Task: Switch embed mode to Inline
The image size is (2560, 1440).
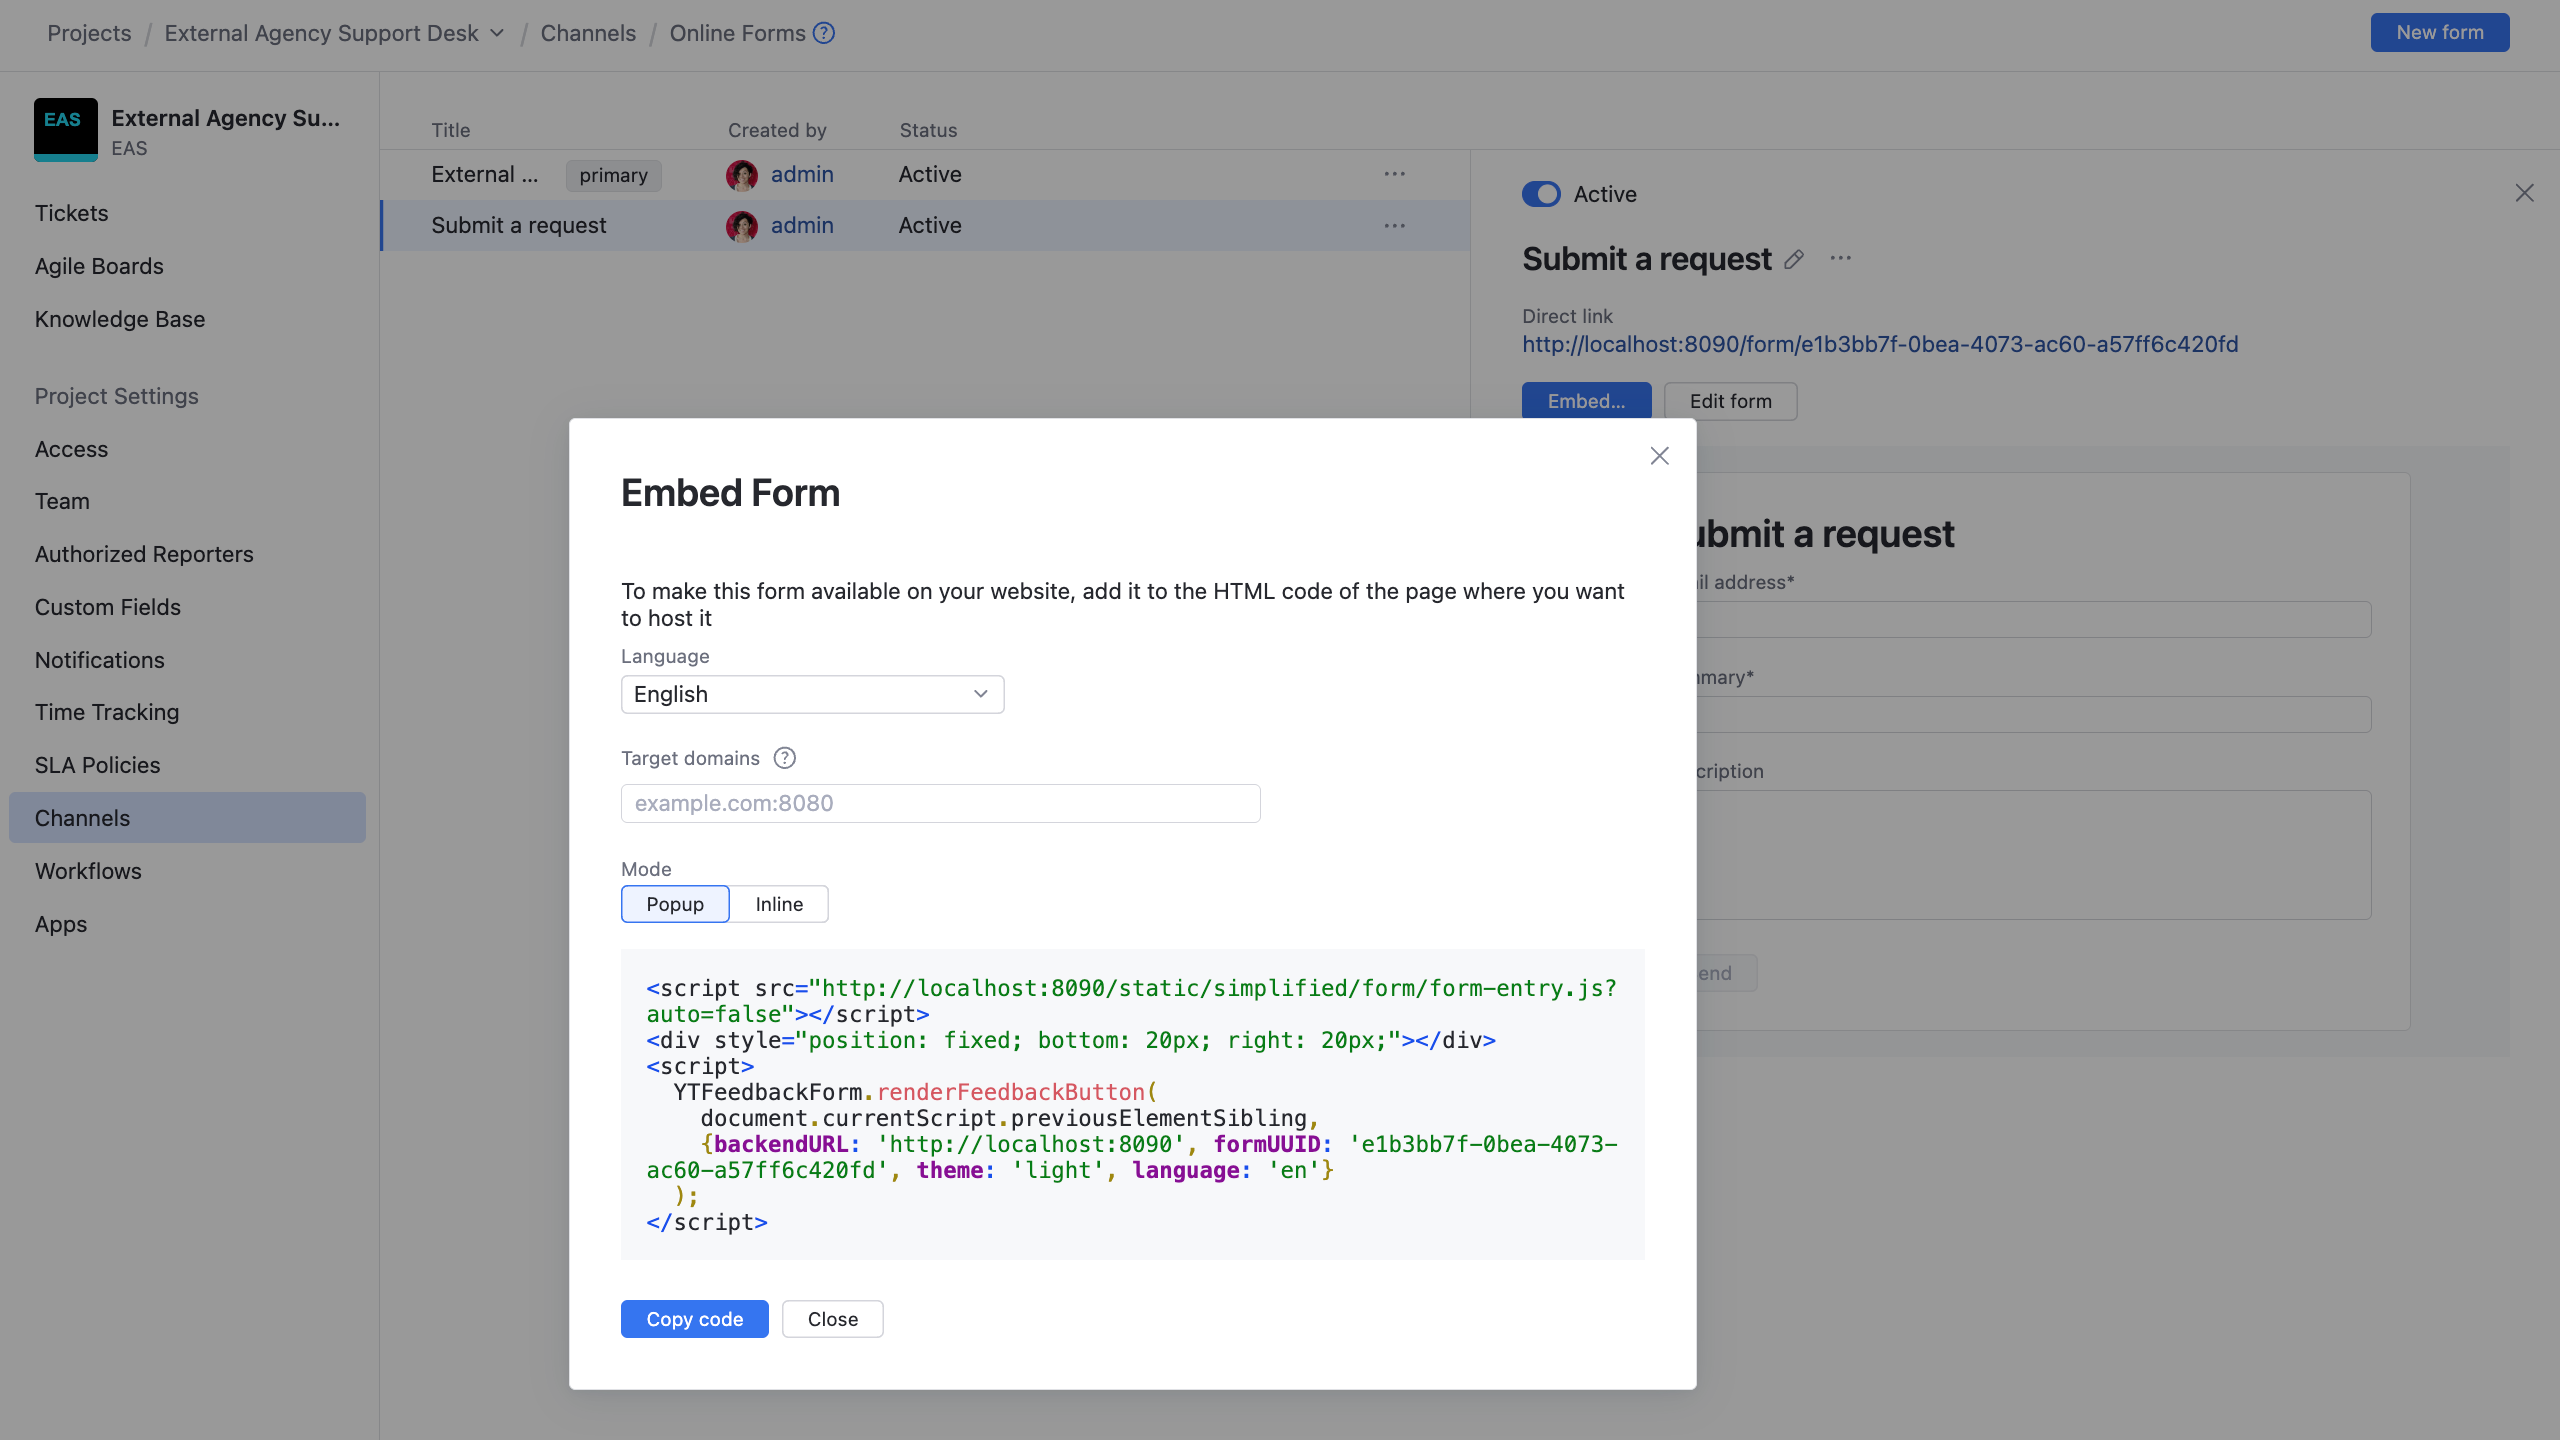Action: [779, 903]
